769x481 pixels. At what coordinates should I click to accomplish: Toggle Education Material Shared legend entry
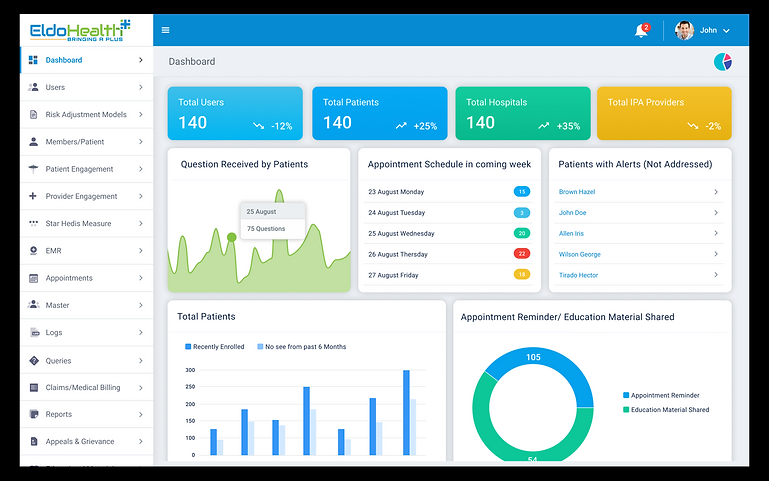point(666,409)
